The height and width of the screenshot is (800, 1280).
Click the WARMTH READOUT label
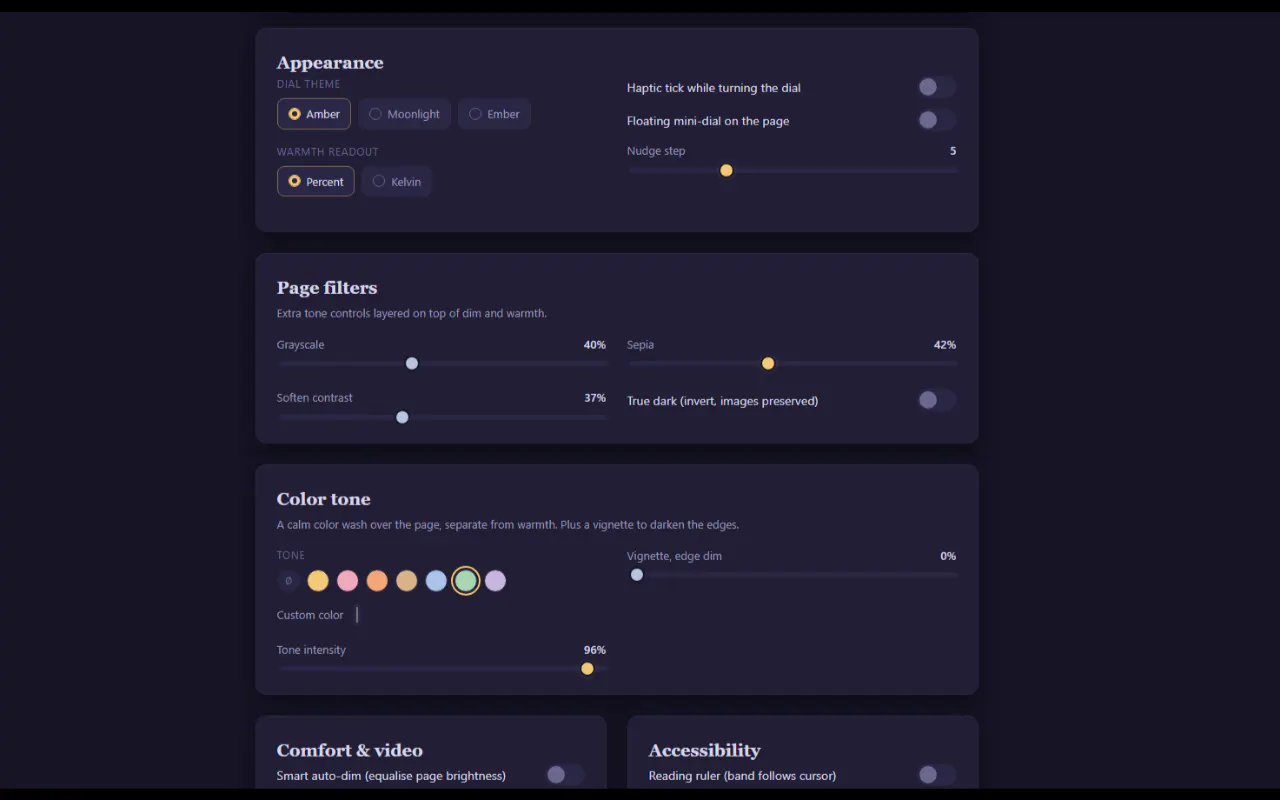(x=328, y=152)
